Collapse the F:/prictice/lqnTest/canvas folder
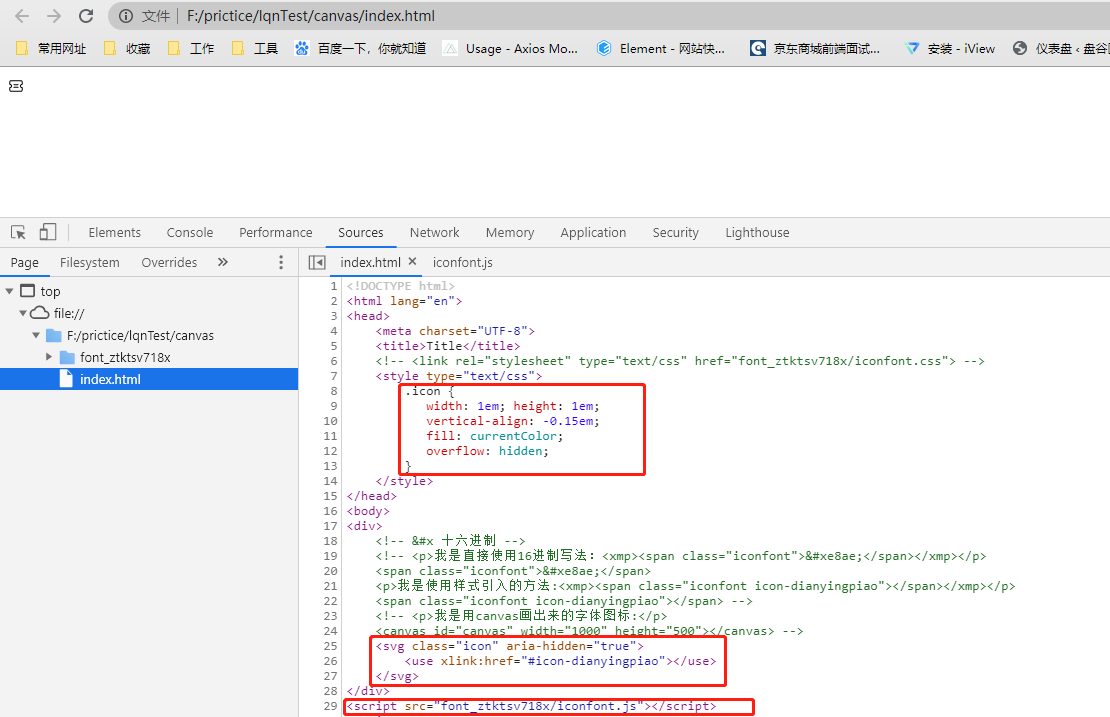The width and height of the screenshot is (1110, 717). (35, 335)
